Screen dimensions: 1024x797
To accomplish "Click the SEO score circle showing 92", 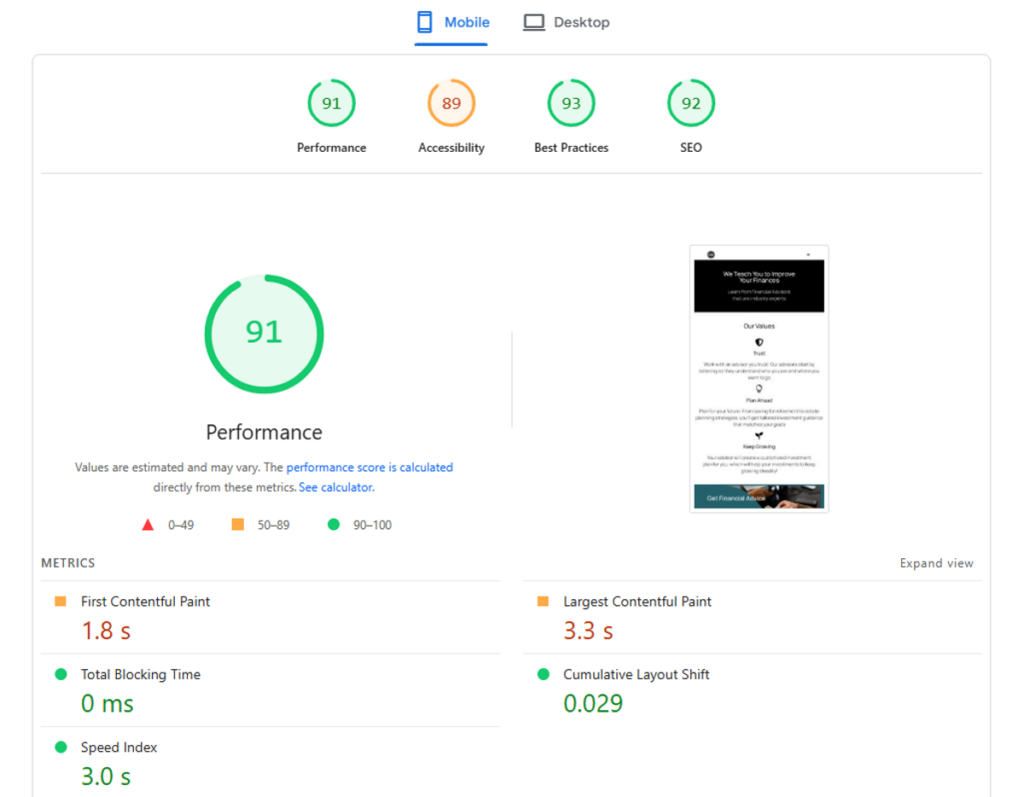I will [x=690, y=102].
